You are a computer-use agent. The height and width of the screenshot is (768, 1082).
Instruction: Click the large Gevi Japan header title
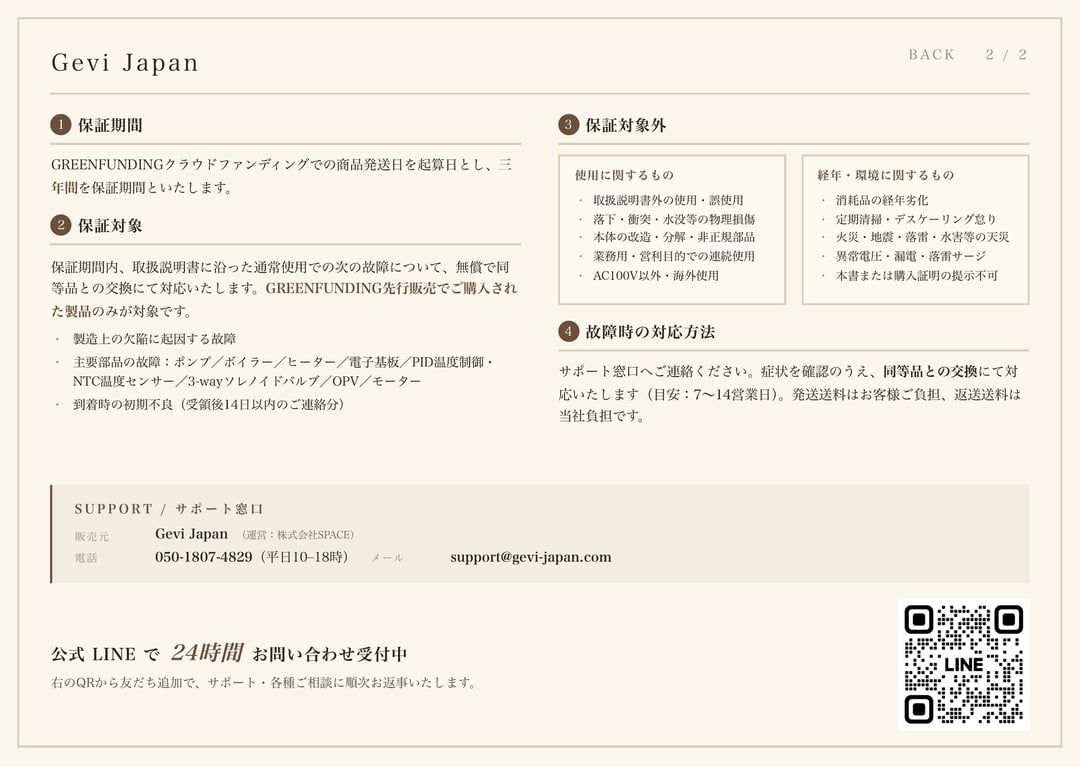click(125, 63)
